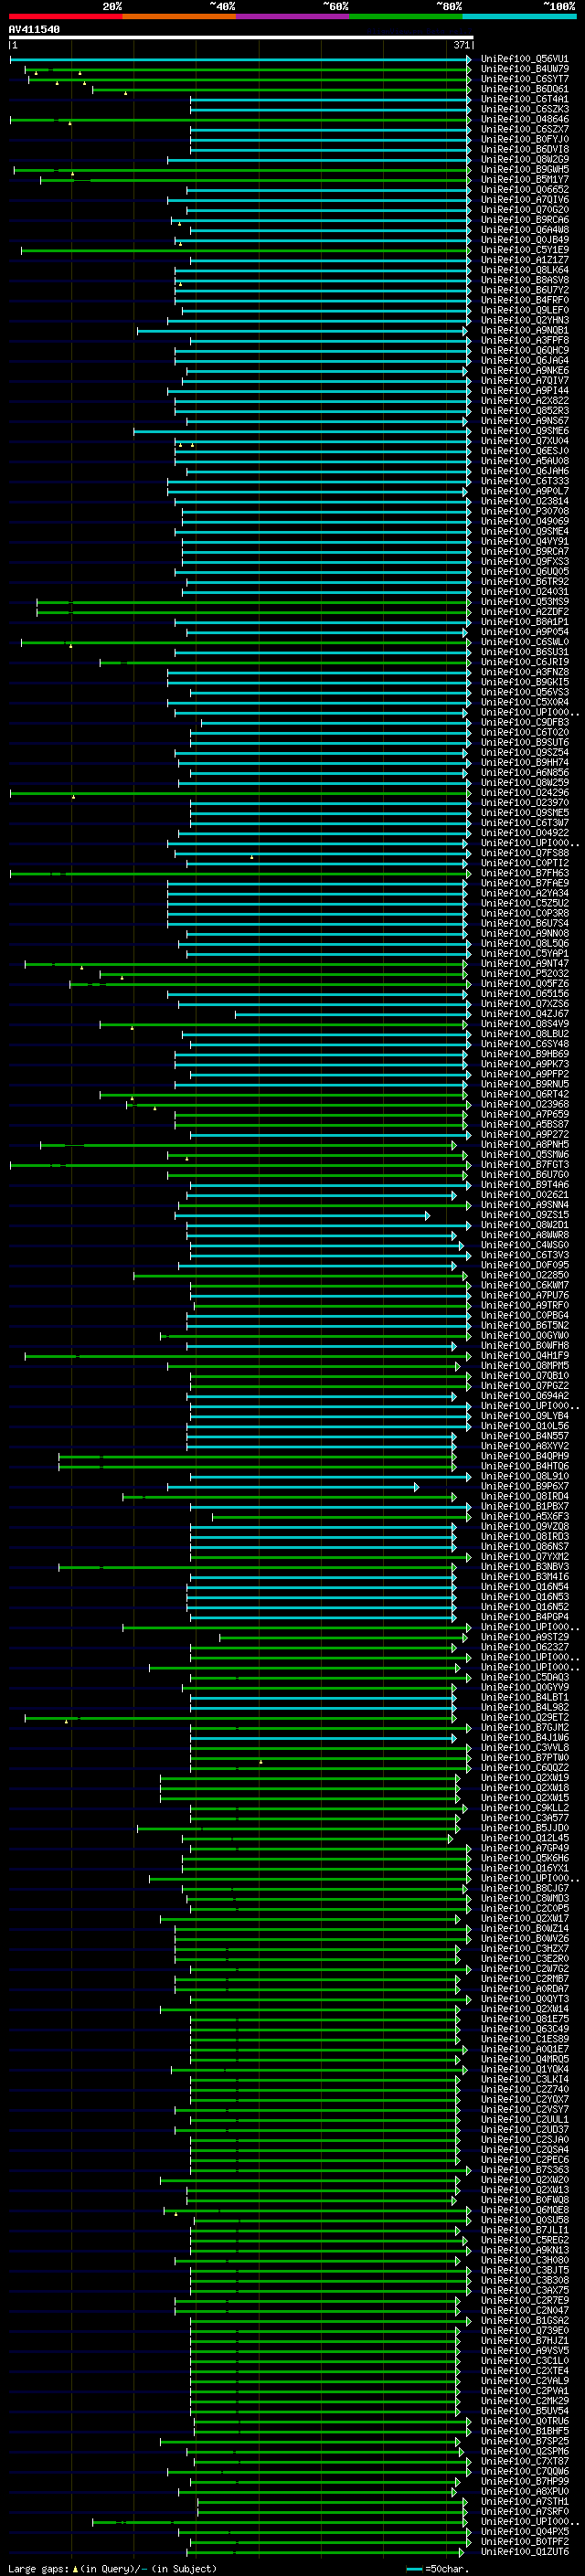Select hit UniRef100_Q9LEF0
The height and width of the screenshot is (2576, 585).
[525, 311]
